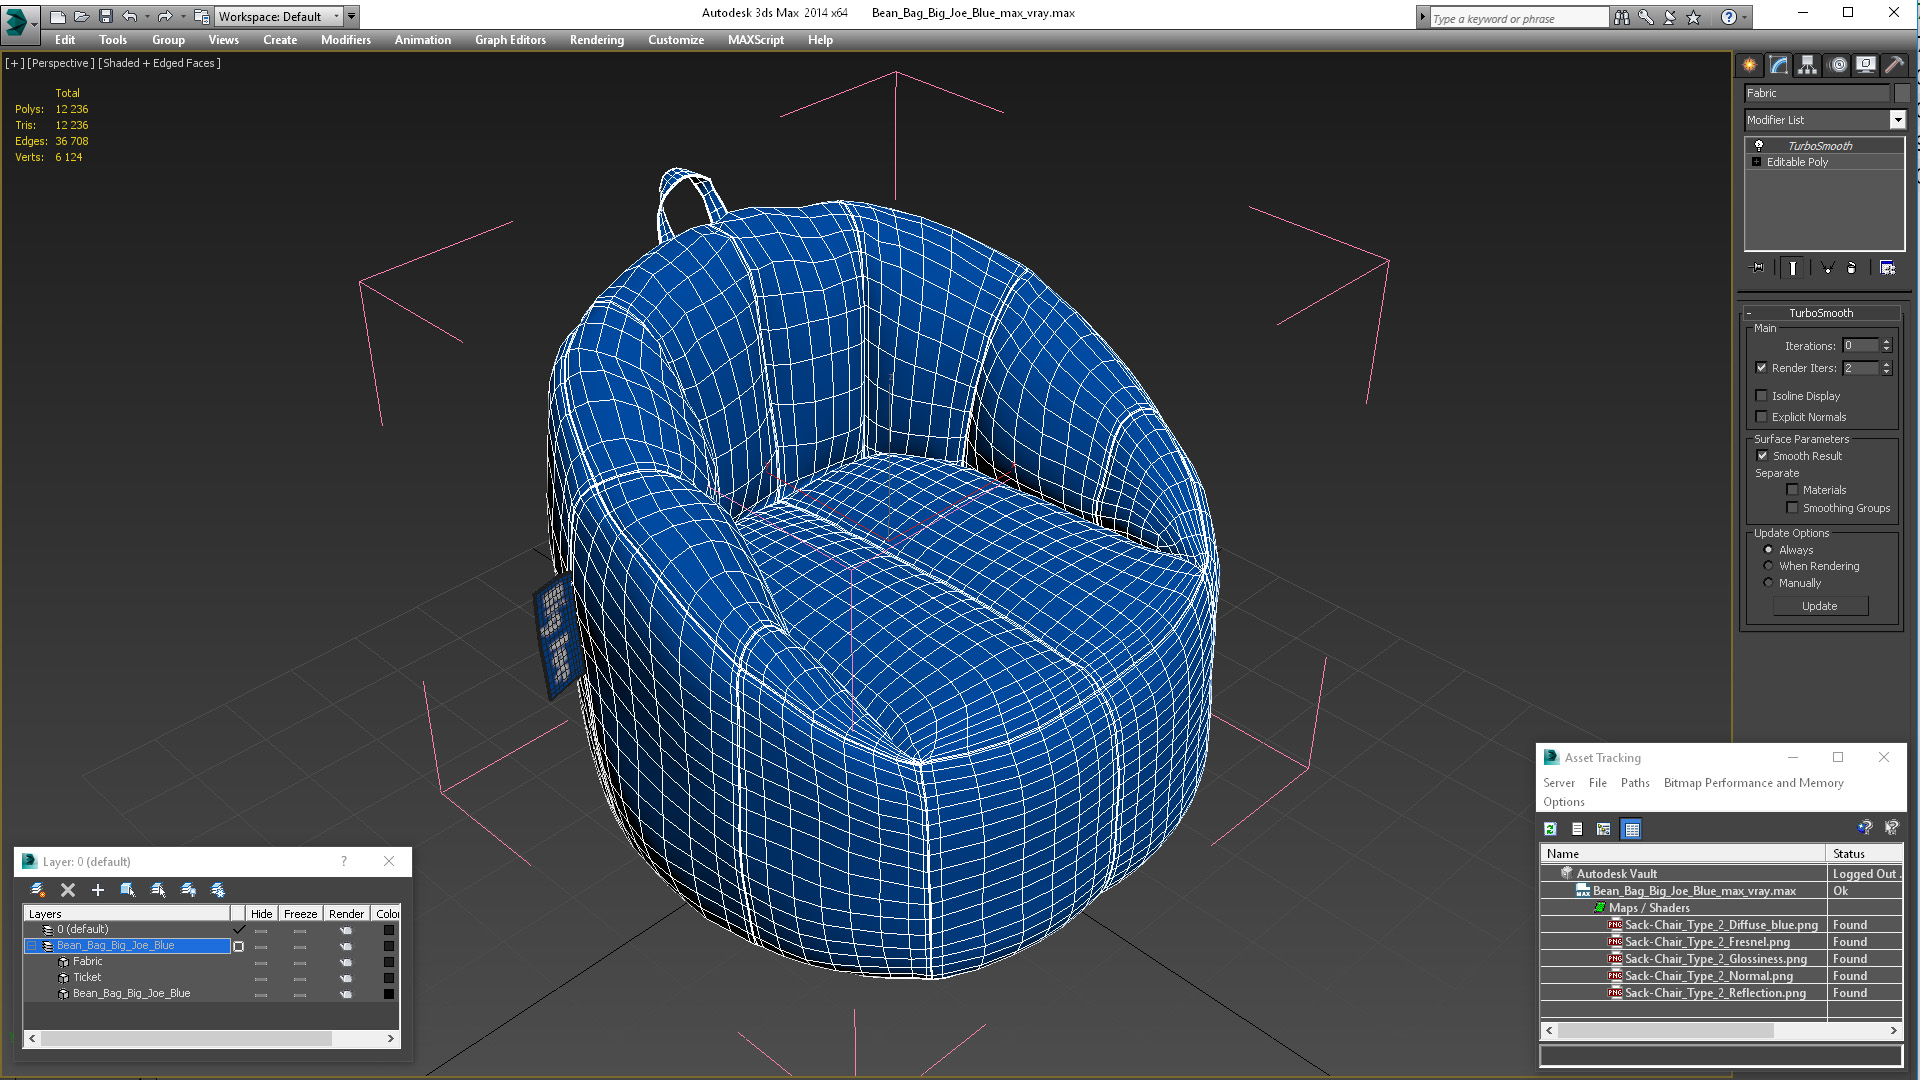Toggle the TurboSmooth lightbulb icon

coord(1759,146)
